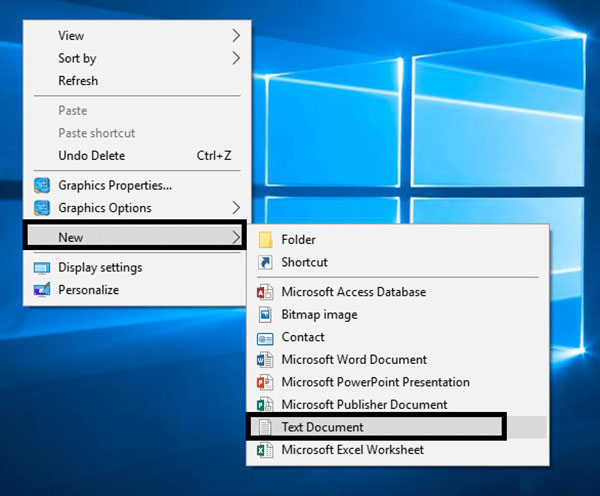Expand the Sort by submenu arrow
Image resolution: width=600 pixels, height=496 pixels.
(236, 58)
